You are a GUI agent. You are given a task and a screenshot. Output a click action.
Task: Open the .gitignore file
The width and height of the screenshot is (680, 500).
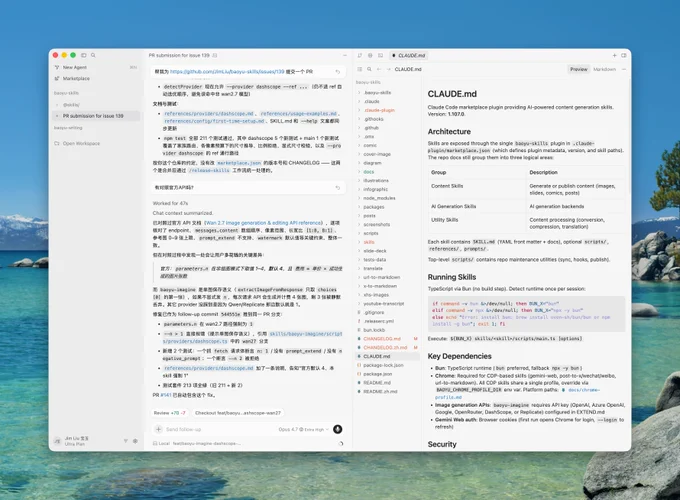[x=373, y=312]
